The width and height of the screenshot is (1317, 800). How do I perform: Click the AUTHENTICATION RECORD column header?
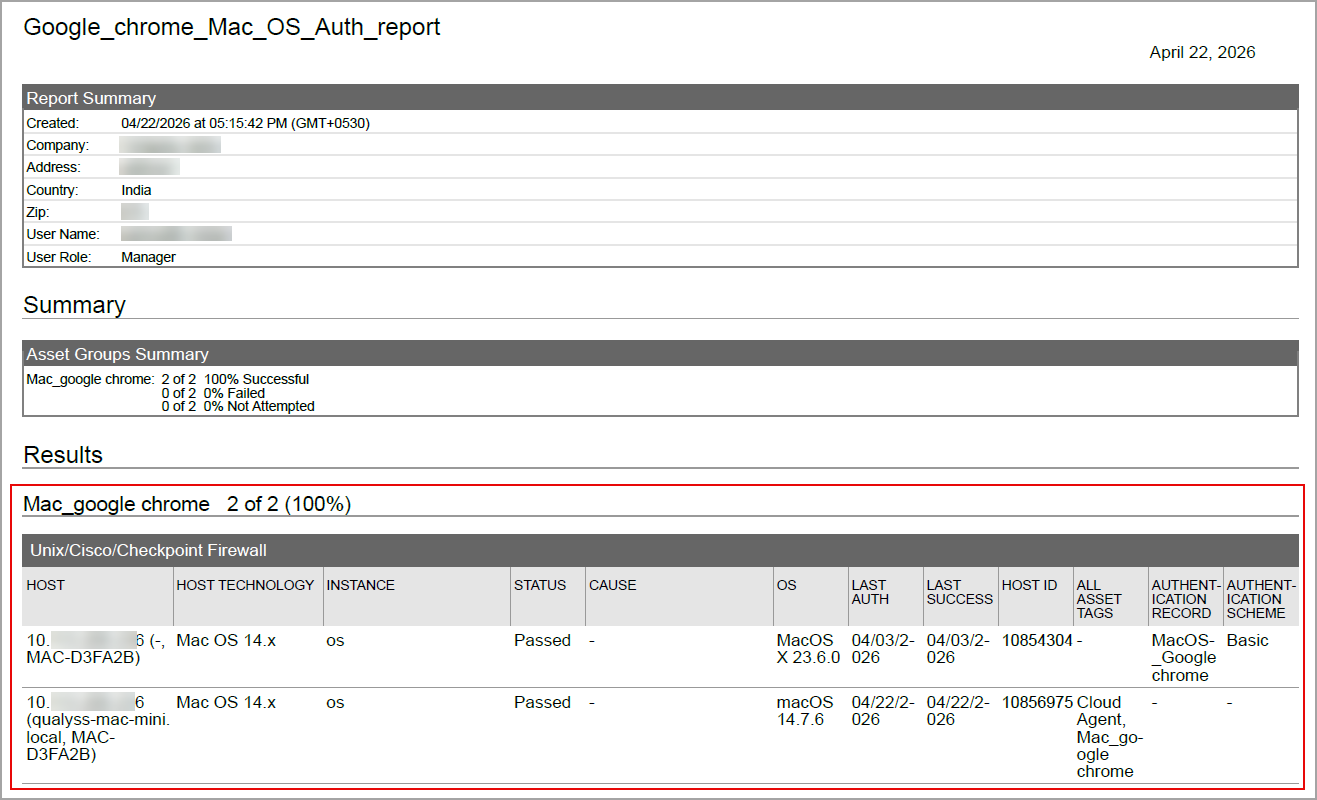point(1186,599)
